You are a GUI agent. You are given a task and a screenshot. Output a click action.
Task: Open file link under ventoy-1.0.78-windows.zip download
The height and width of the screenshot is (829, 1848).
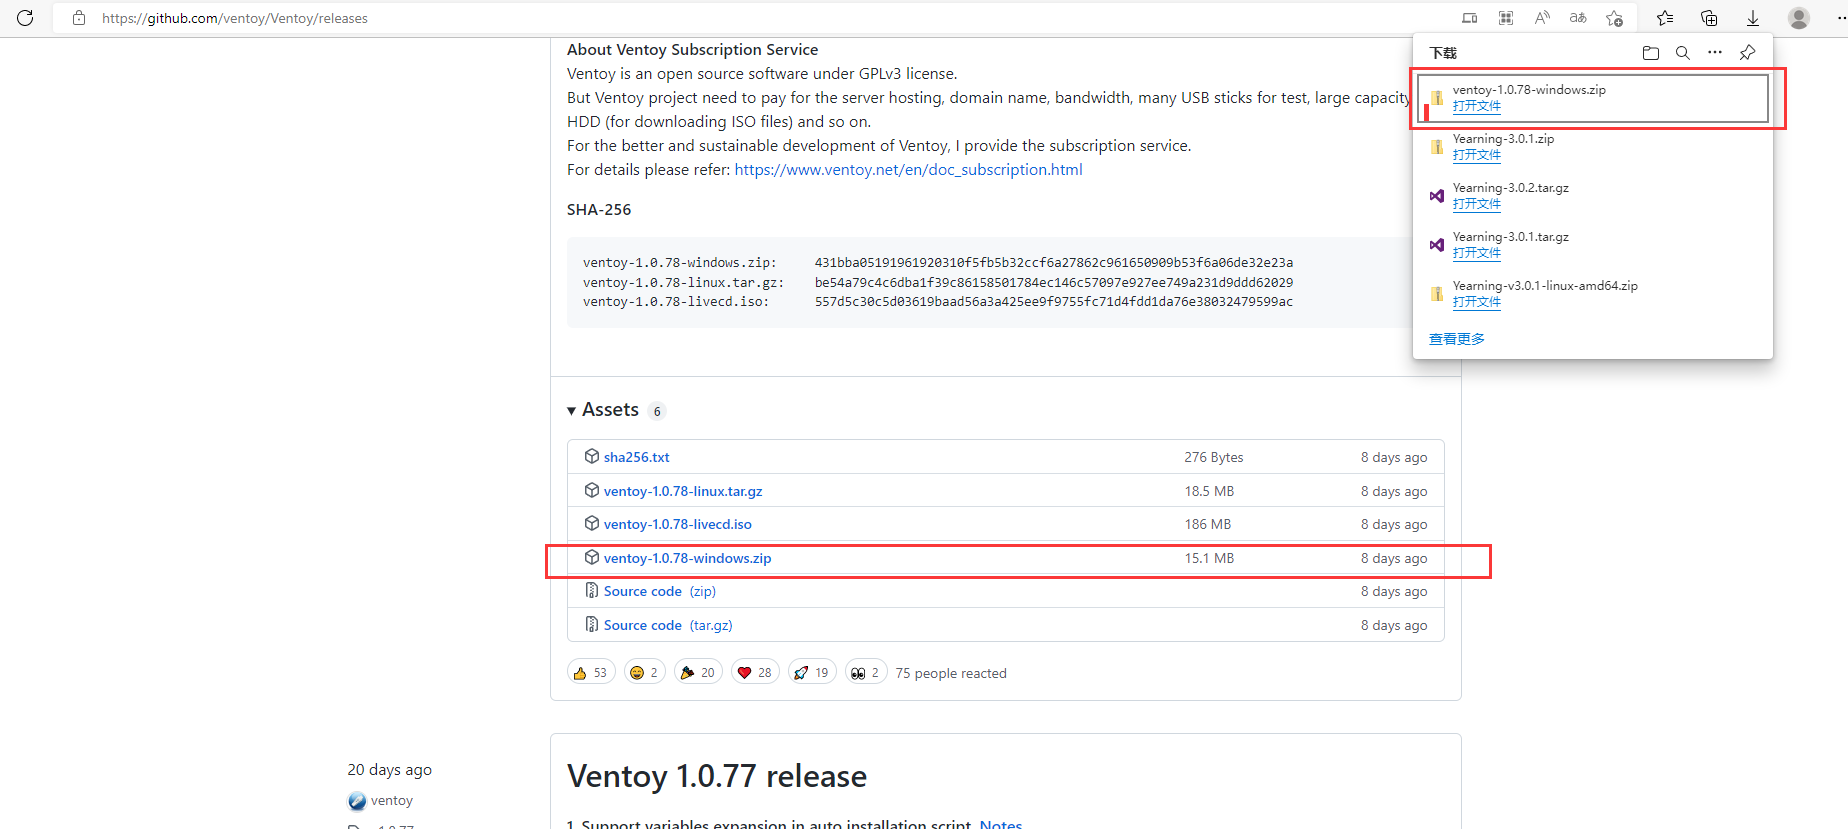tap(1477, 106)
